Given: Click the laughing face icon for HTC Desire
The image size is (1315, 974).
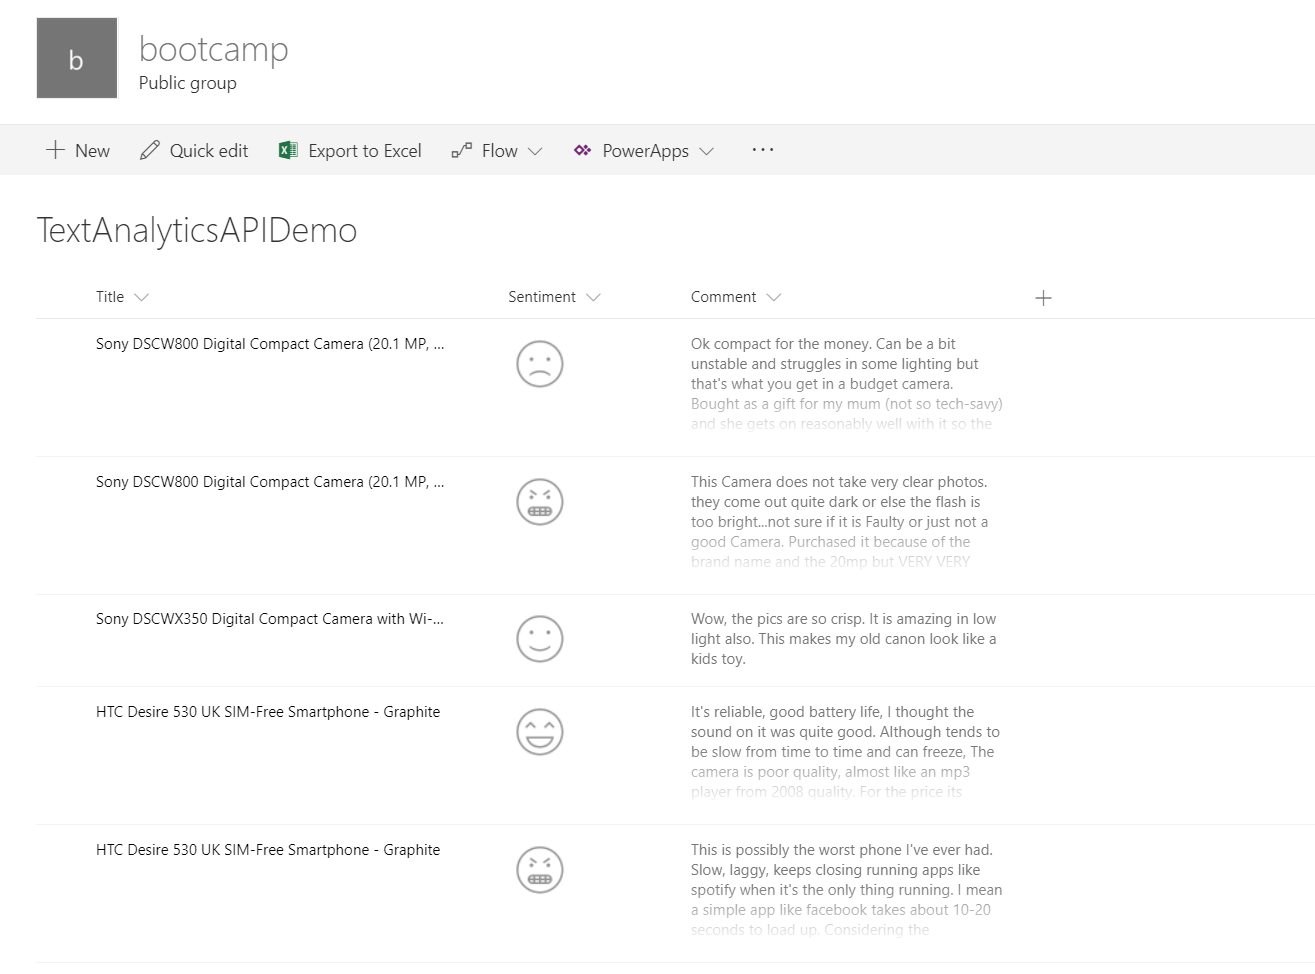Looking at the screenshot, I should click(540, 732).
